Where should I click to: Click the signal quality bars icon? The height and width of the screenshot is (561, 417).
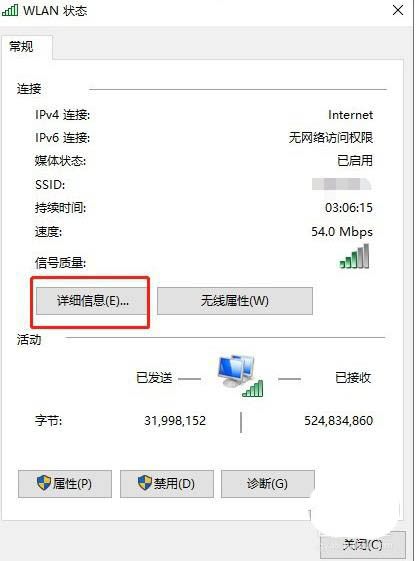[354, 256]
